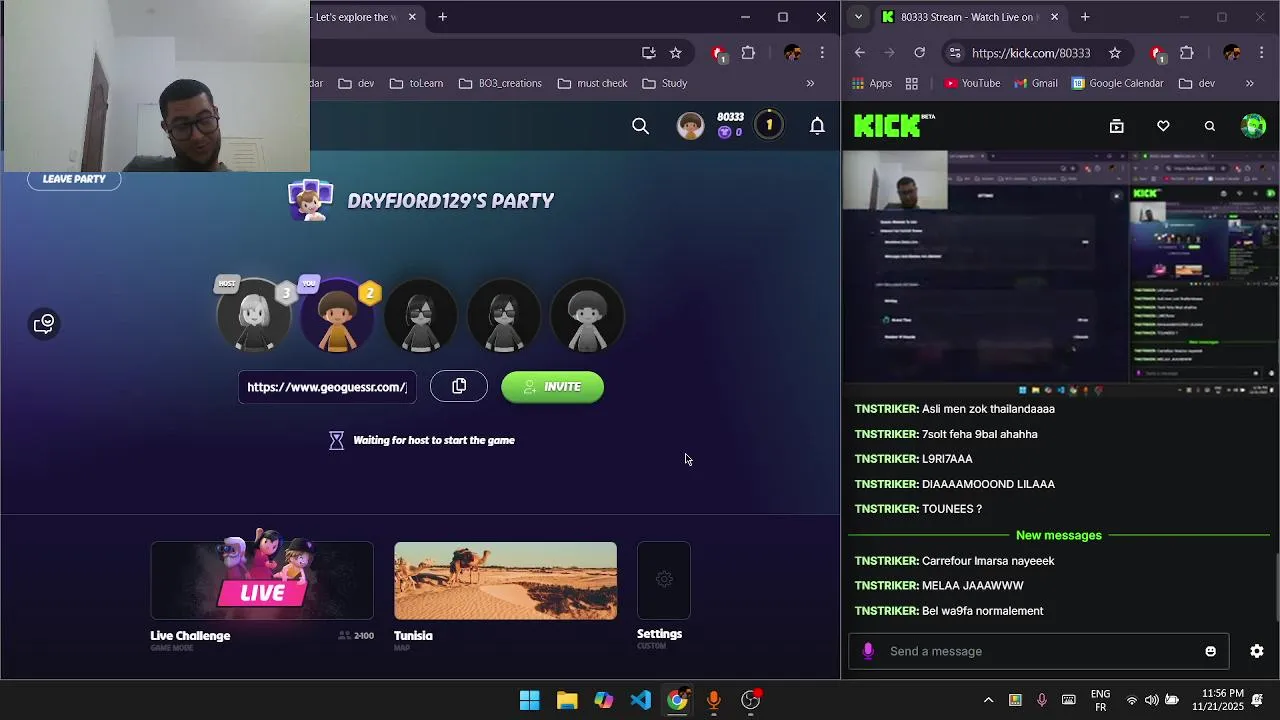Open Kick chat settings gear
The width and height of the screenshot is (1280, 720).
[x=1257, y=651]
